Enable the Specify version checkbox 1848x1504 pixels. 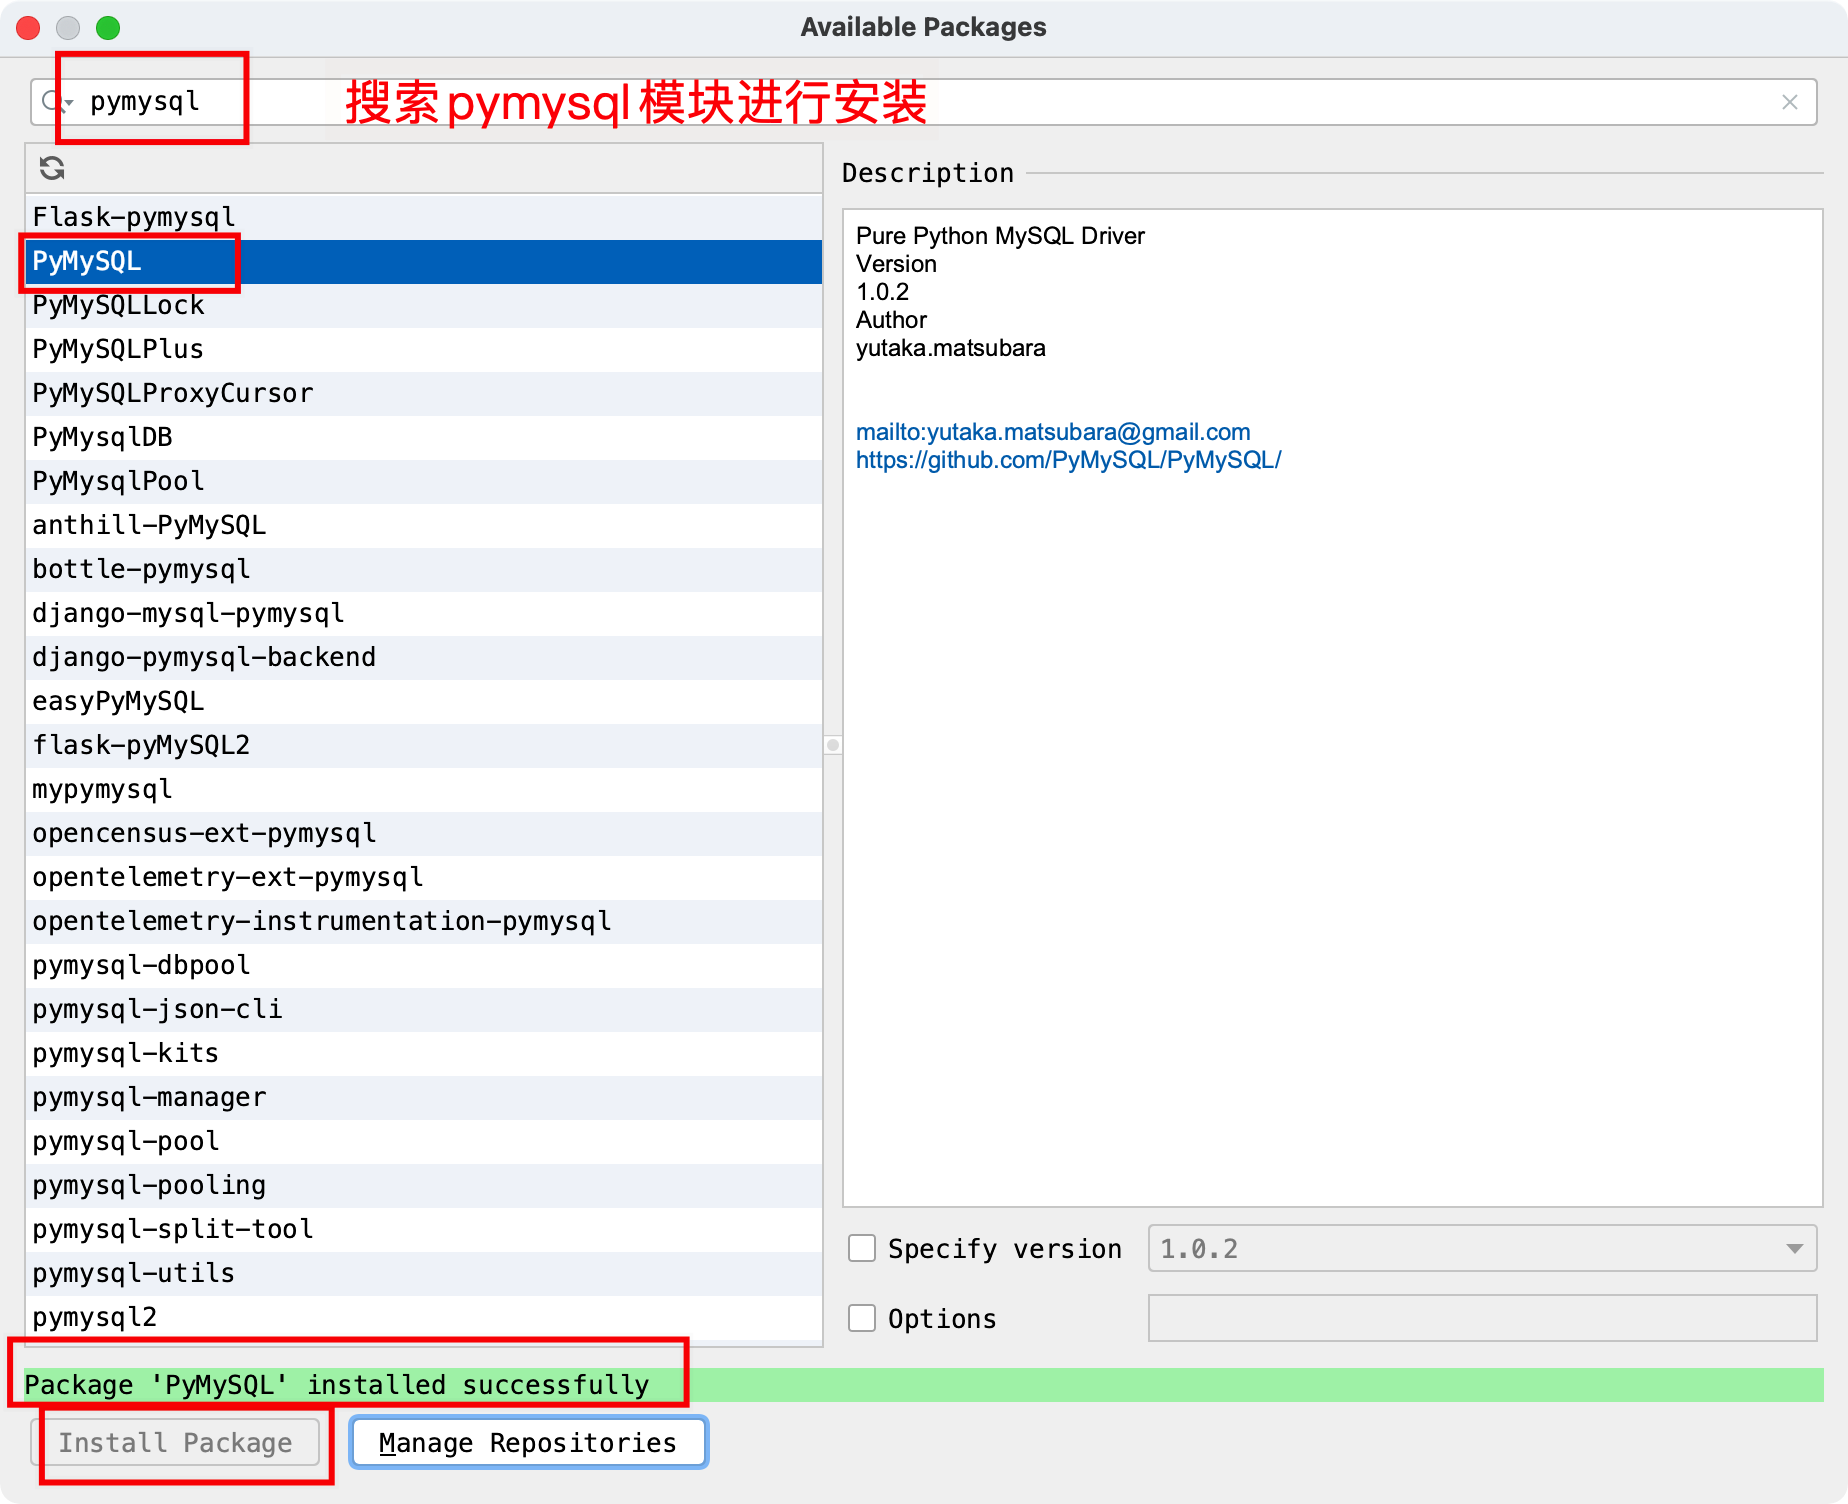[x=862, y=1248]
